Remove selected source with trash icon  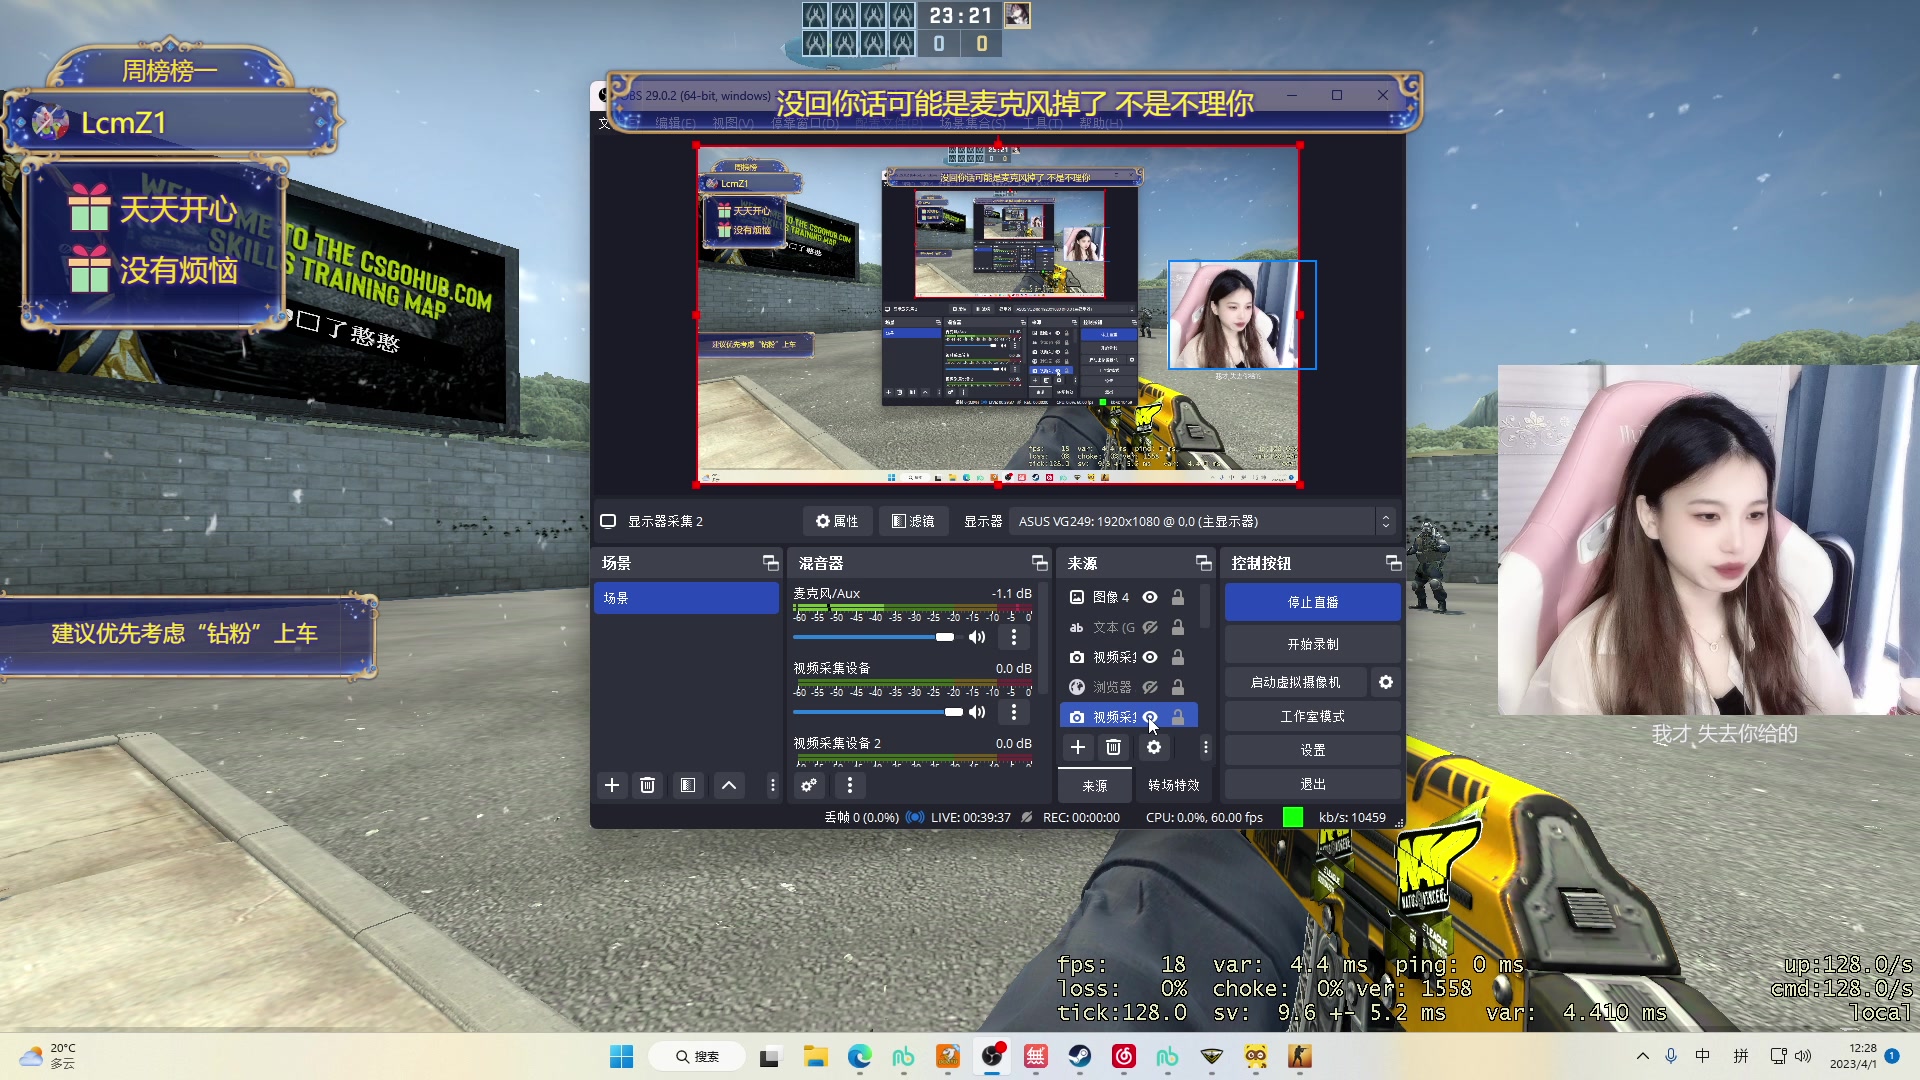point(1114,747)
